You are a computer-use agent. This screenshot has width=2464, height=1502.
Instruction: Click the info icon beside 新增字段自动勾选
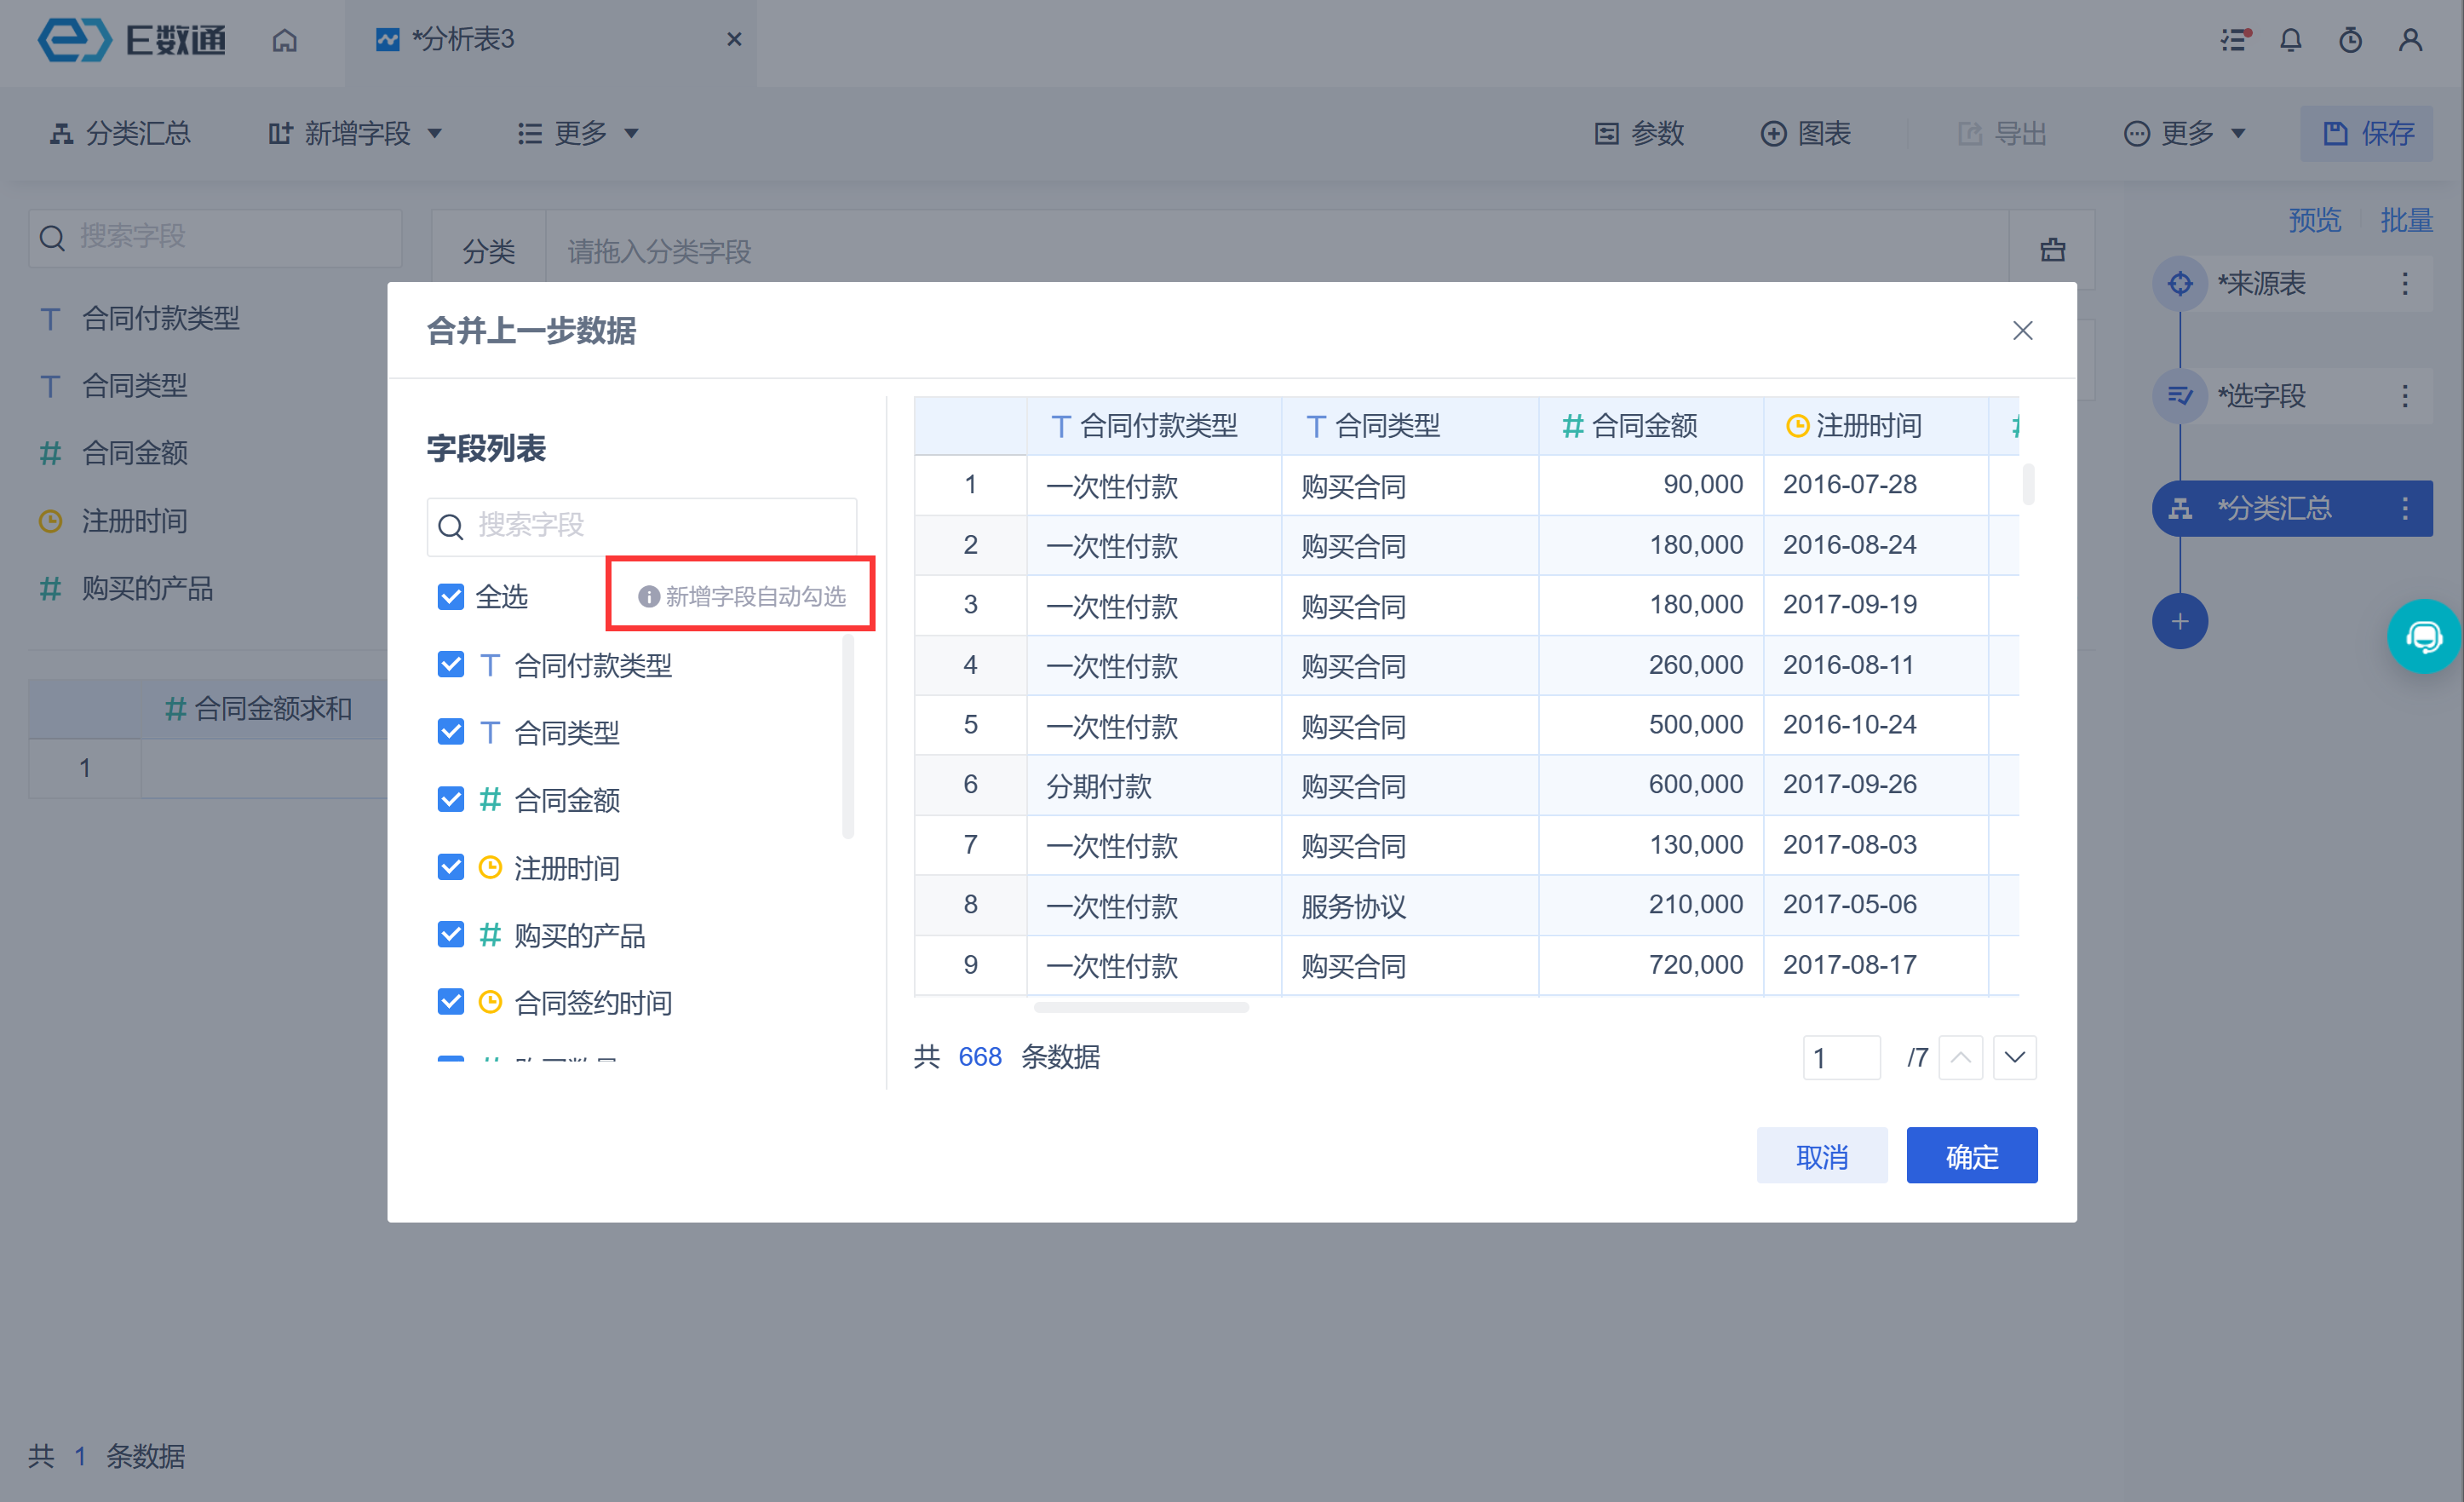[648, 596]
